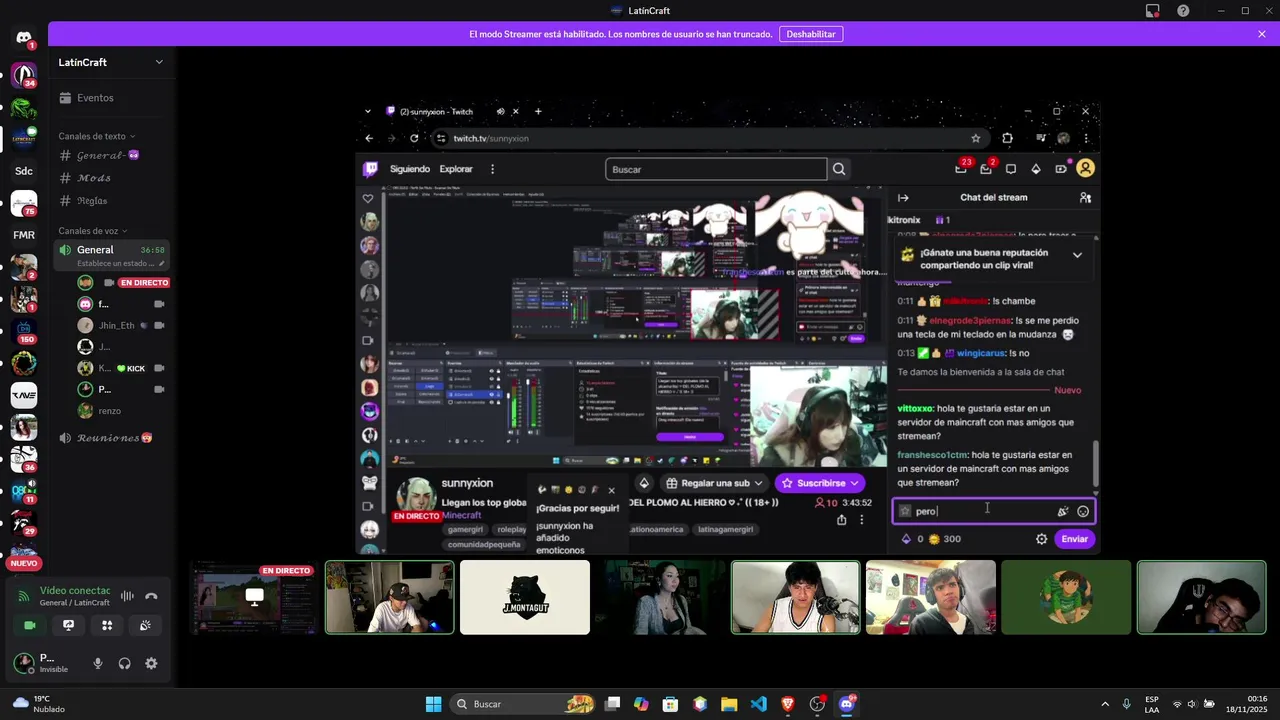Click latinagamergirl stream tag
This screenshot has height=720, width=1280.
(725, 529)
